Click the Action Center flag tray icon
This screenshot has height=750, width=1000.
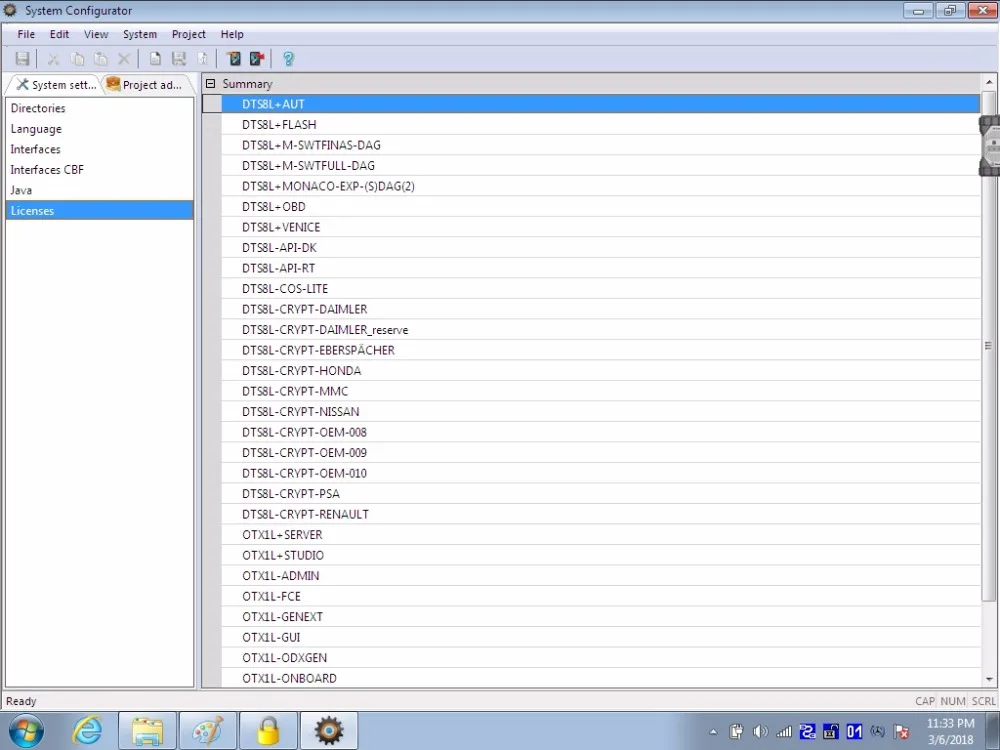tap(901, 732)
